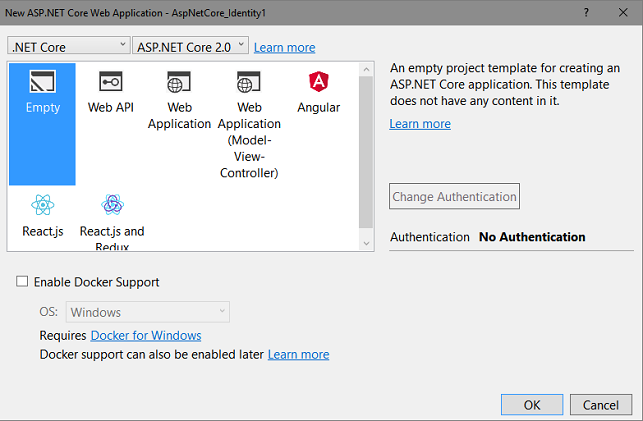
Task: Confirm with the OK button
Action: (532, 405)
